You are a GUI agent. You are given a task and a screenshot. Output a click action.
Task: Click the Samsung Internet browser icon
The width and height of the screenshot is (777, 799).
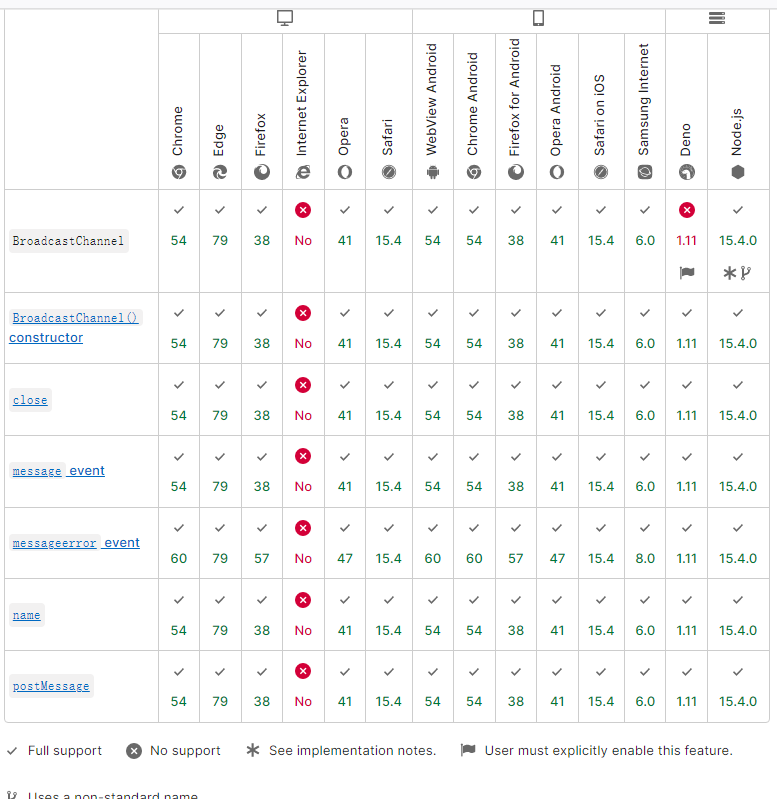coord(644,172)
